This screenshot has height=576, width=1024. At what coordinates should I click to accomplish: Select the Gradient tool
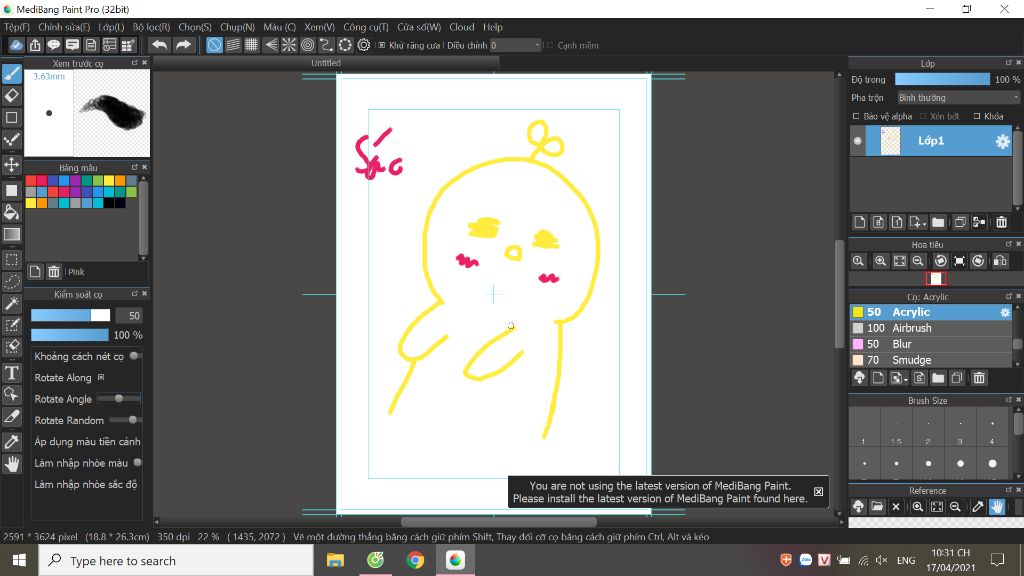coord(12,234)
